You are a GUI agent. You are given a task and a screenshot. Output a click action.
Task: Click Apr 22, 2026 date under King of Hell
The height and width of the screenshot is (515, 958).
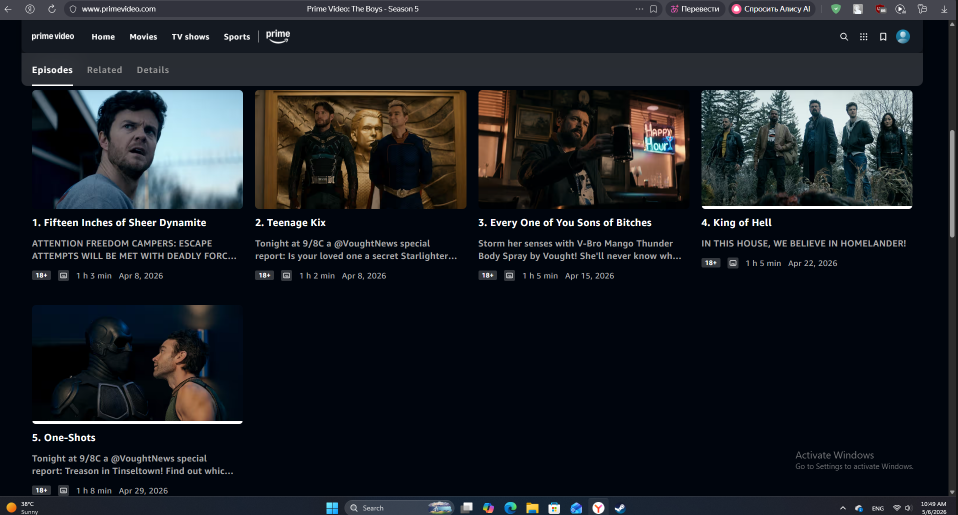(813, 263)
